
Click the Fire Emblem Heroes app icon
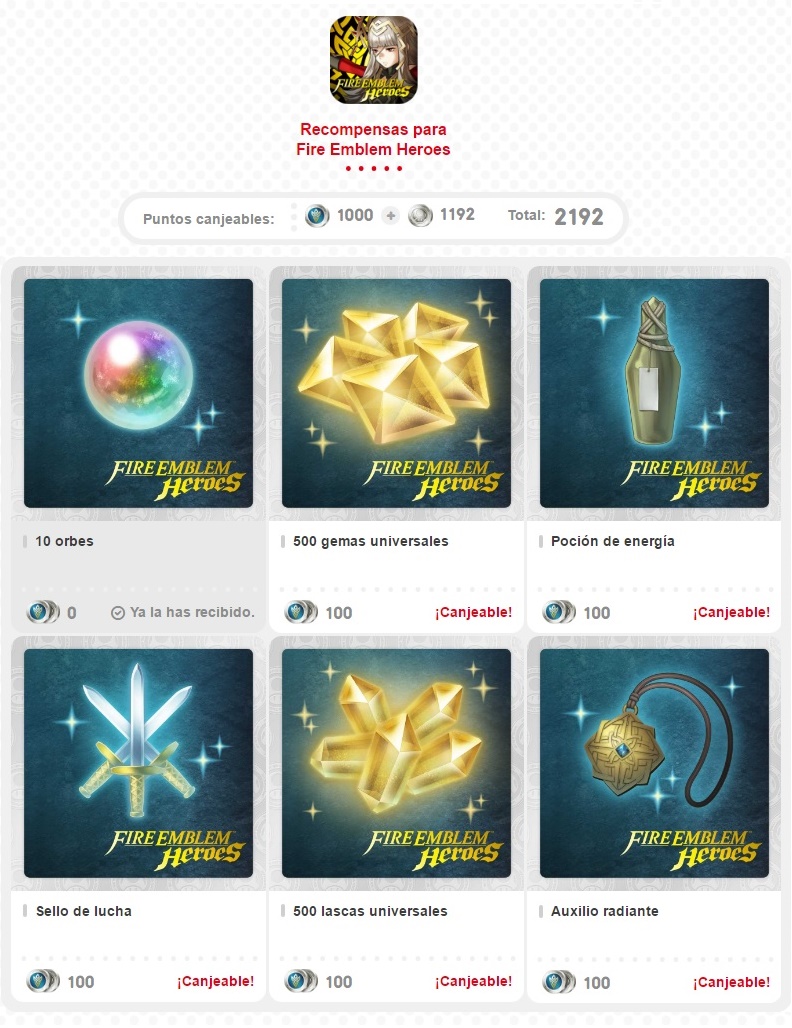[x=373, y=60]
